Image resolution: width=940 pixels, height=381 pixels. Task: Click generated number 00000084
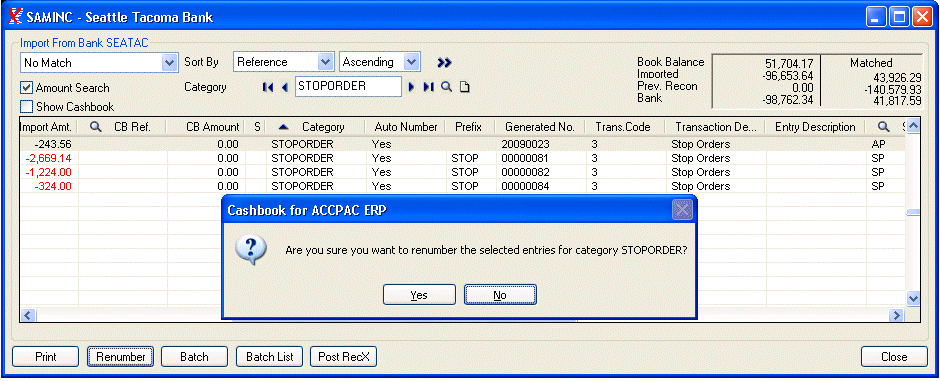(525, 186)
